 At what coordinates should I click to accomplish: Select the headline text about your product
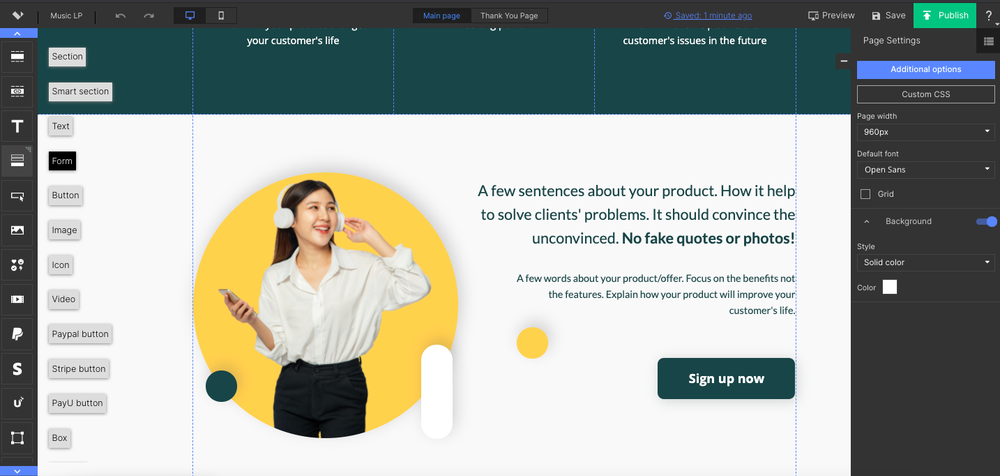tap(636, 214)
